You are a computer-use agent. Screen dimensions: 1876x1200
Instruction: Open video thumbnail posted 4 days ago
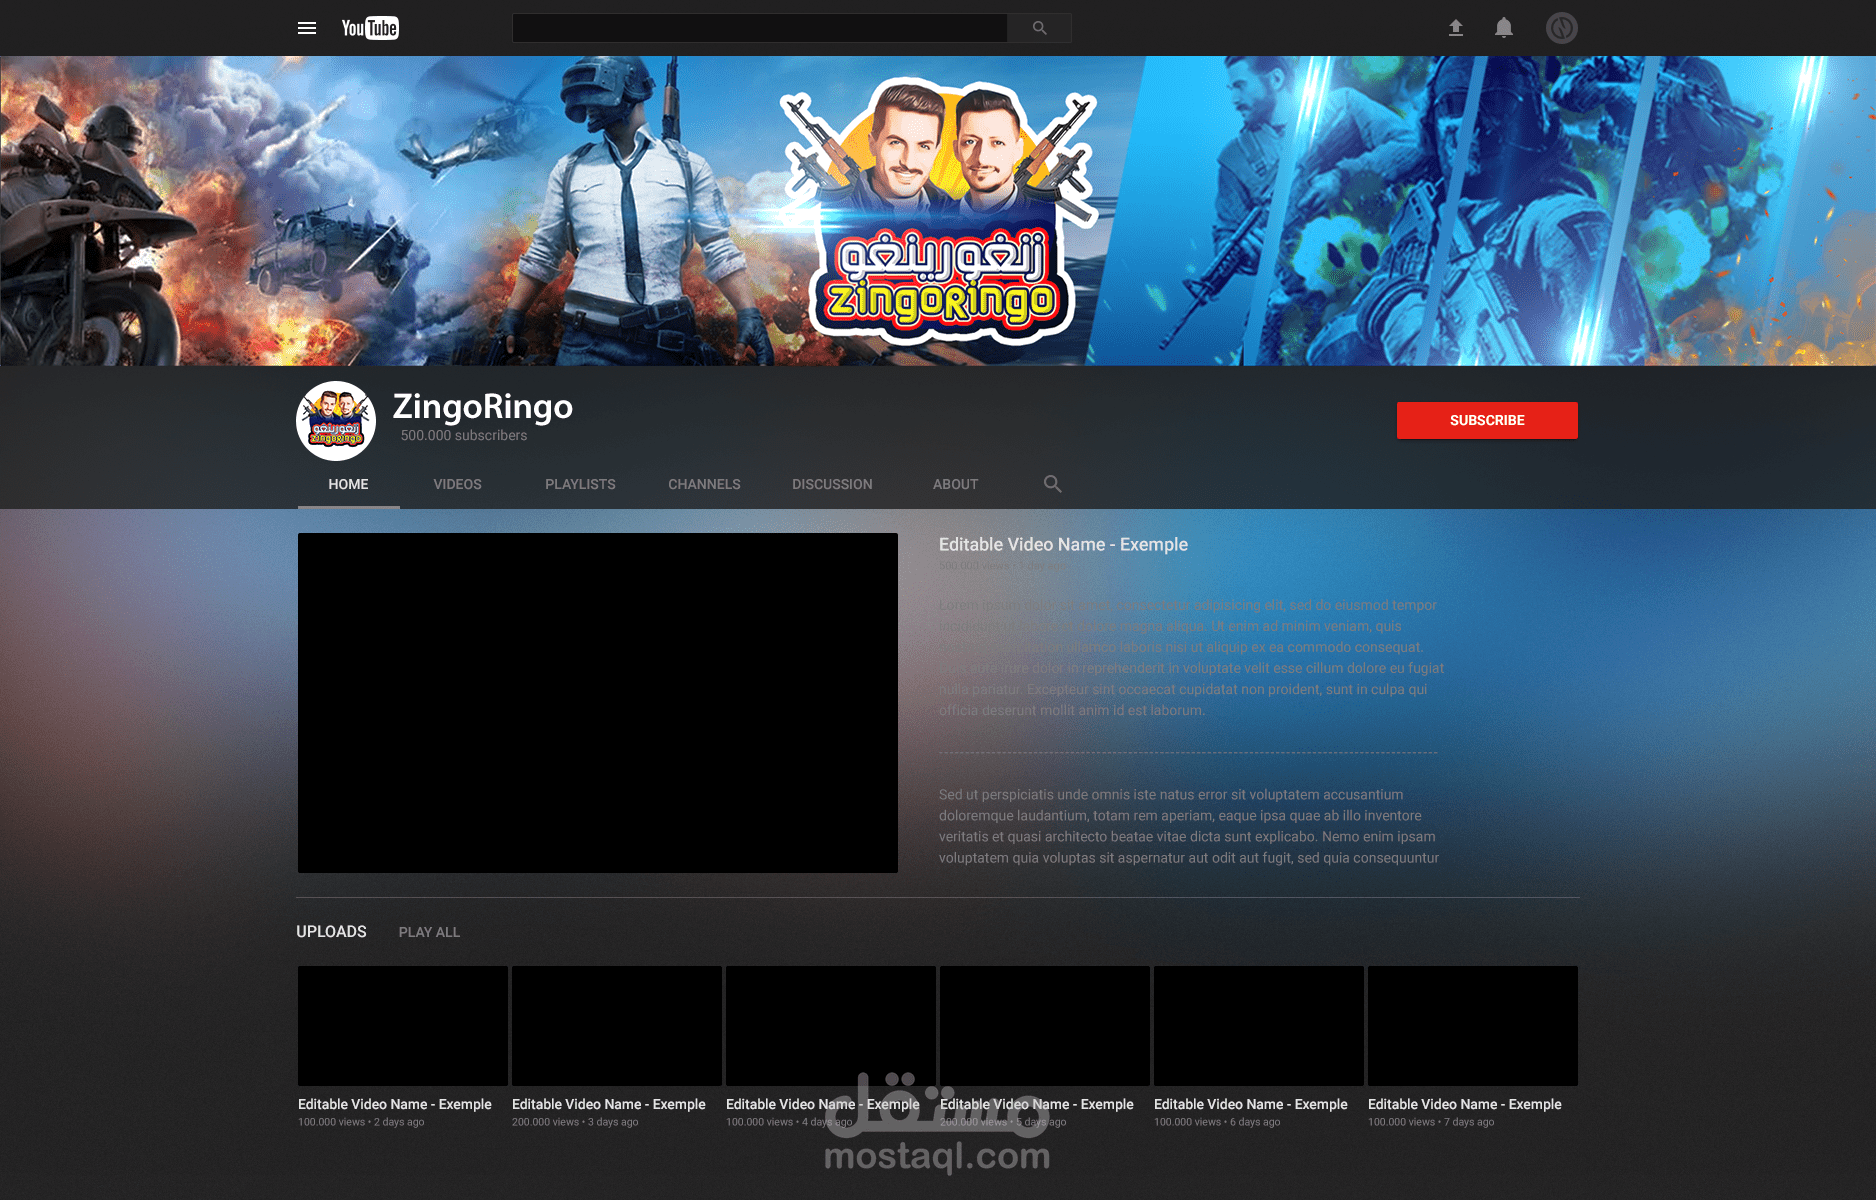tap(831, 1026)
